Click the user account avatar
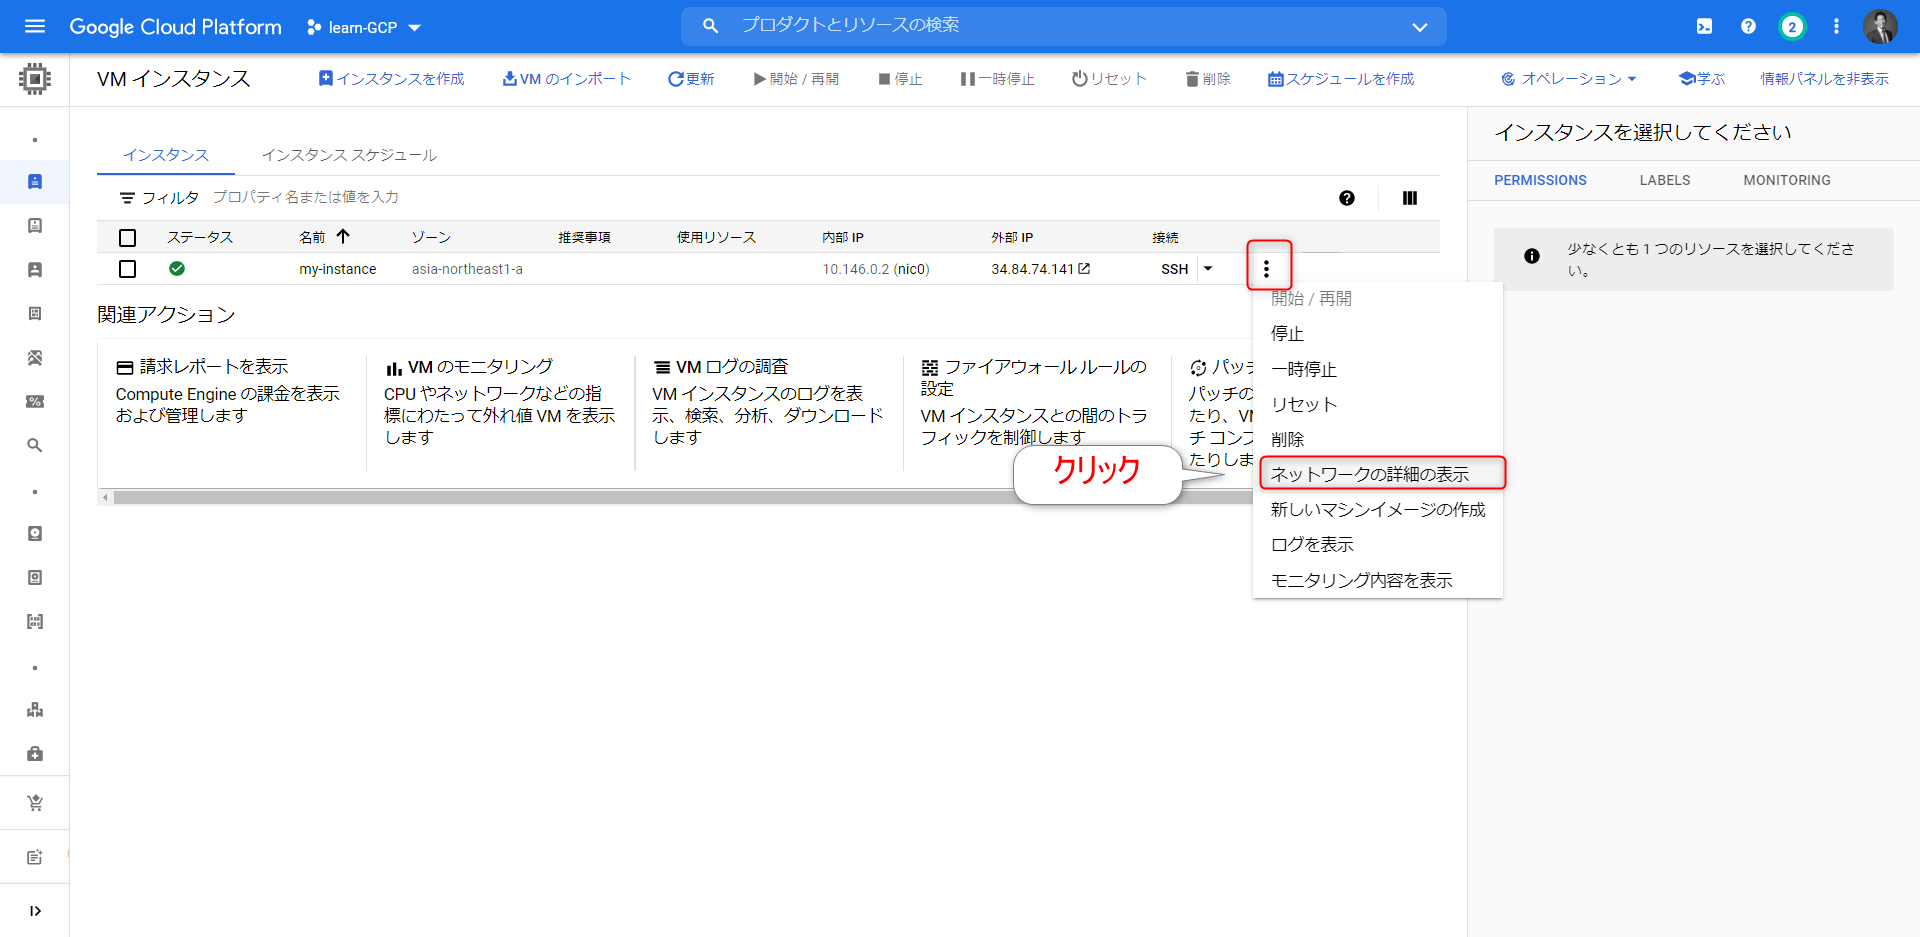 pyautogui.click(x=1880, y=27)
